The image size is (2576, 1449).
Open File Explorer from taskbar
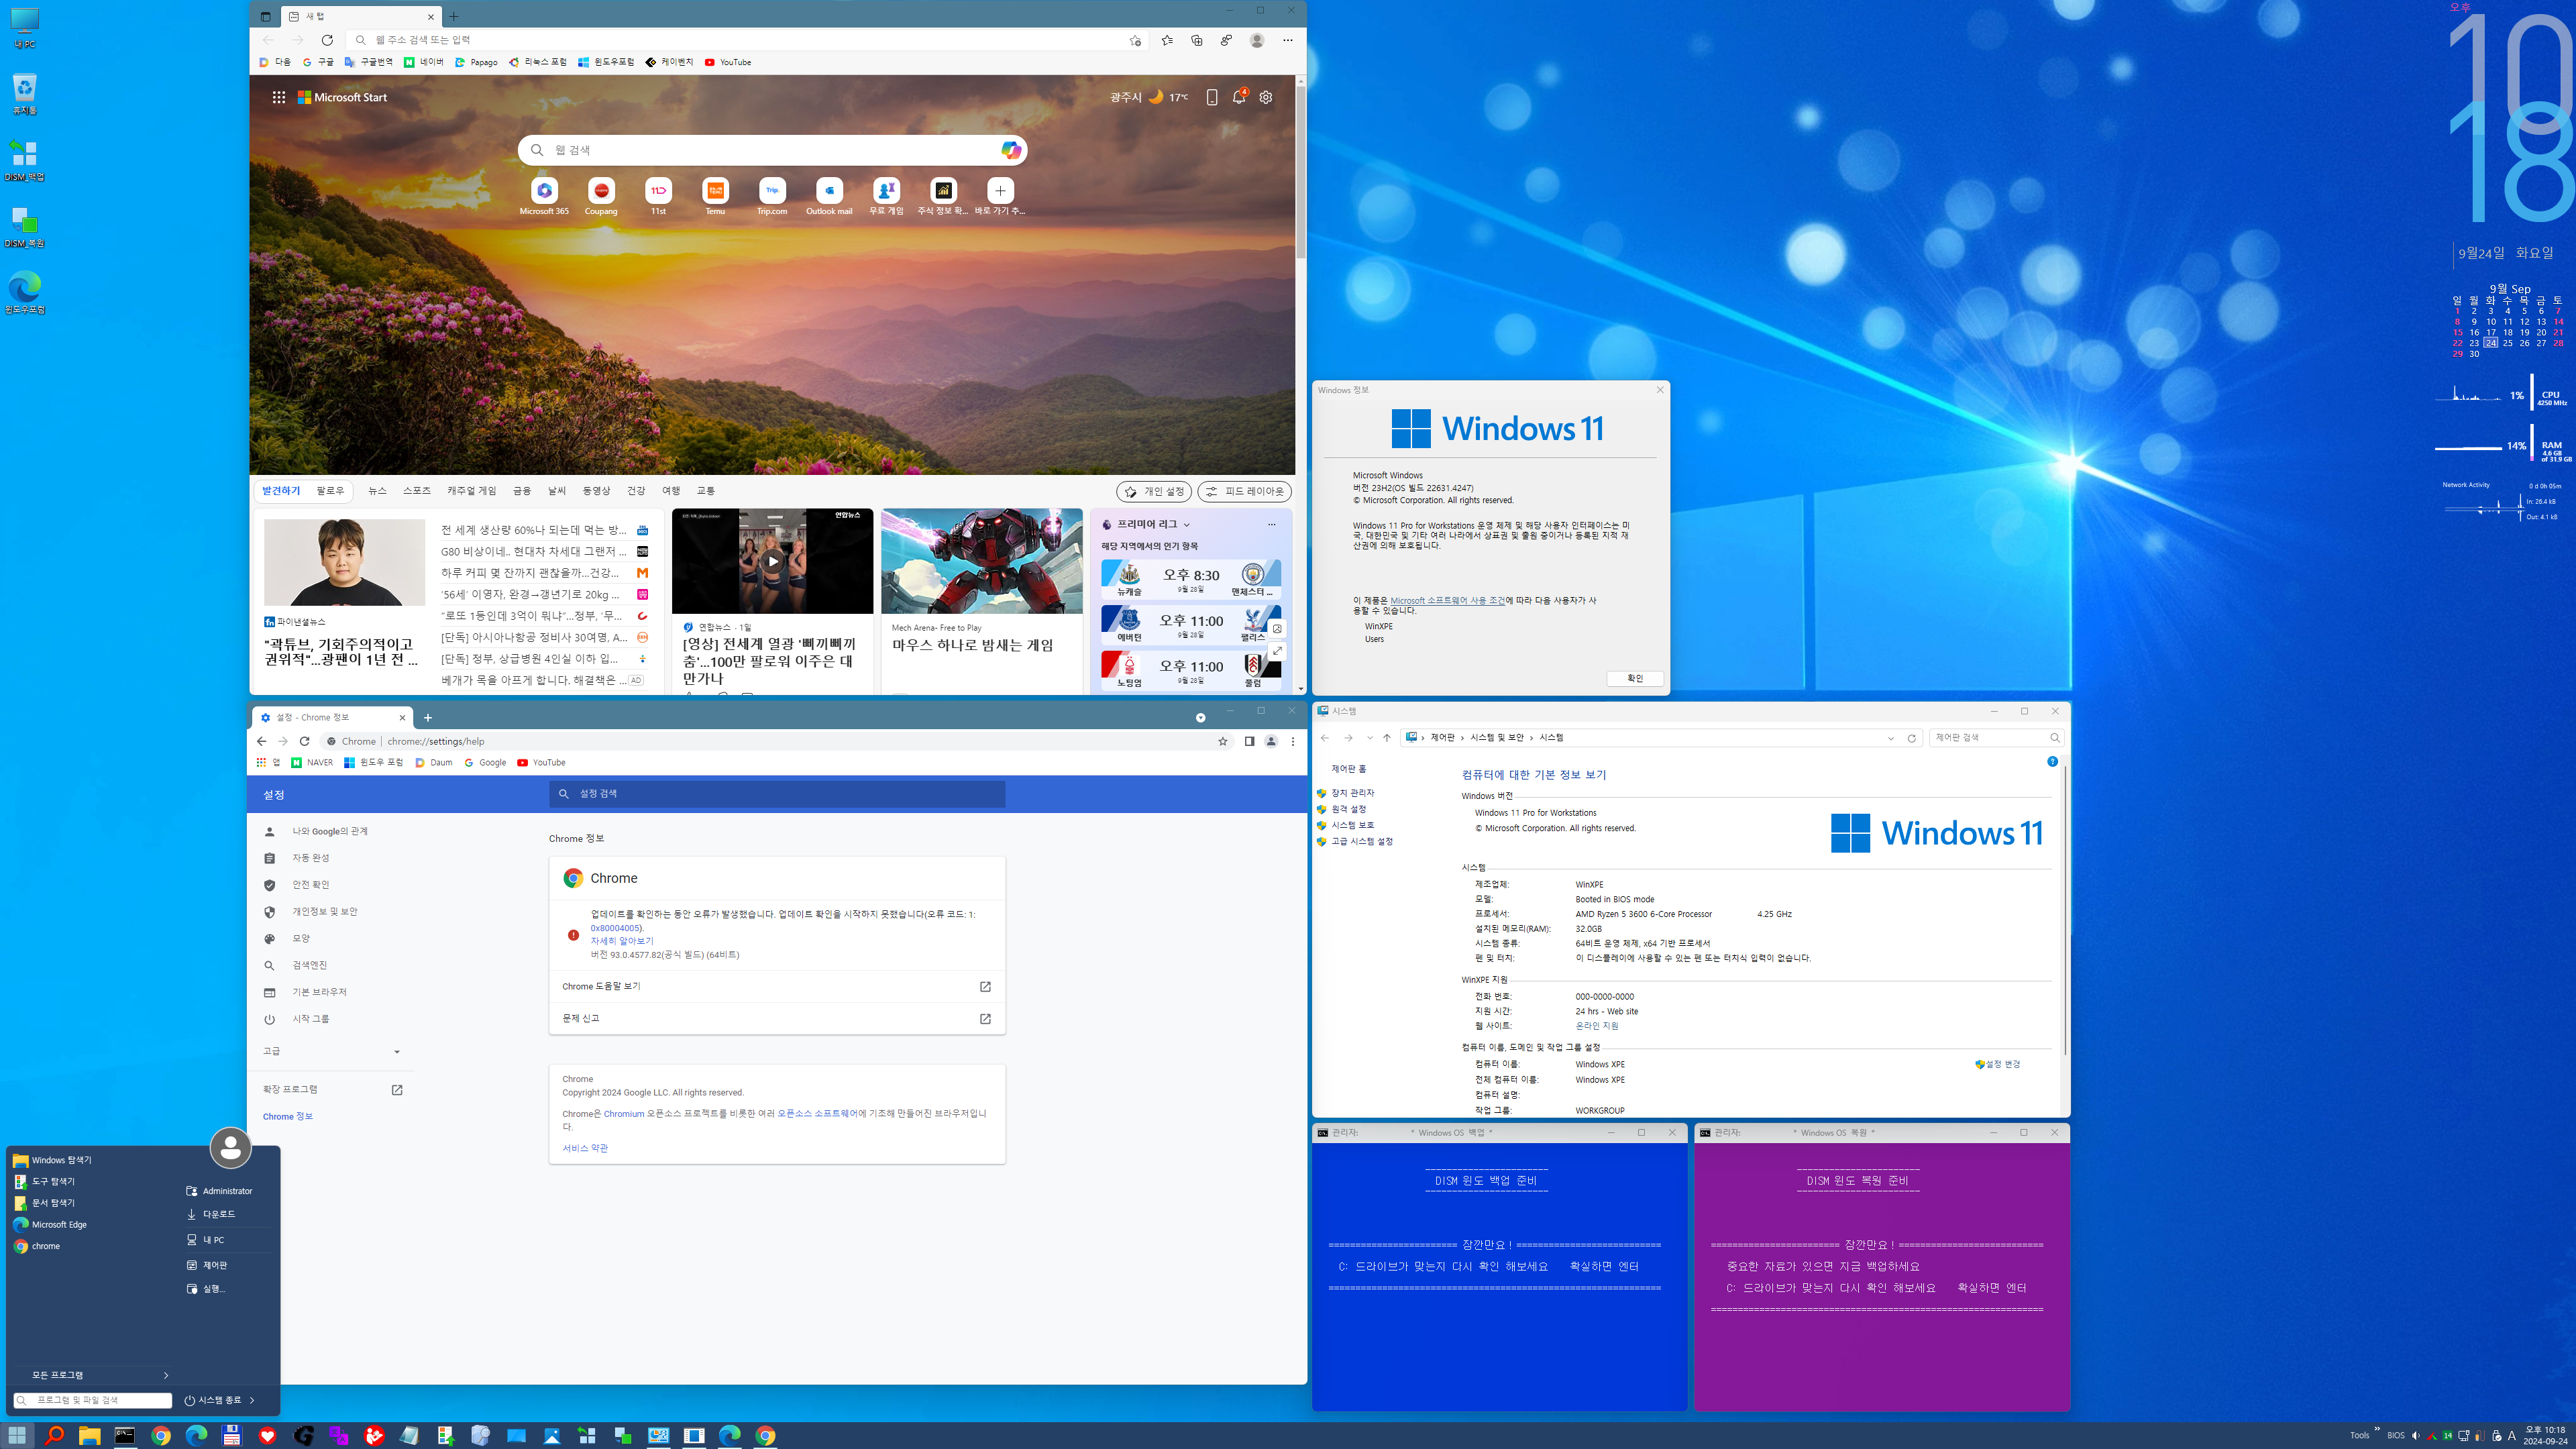click(x=89, y=1435)
